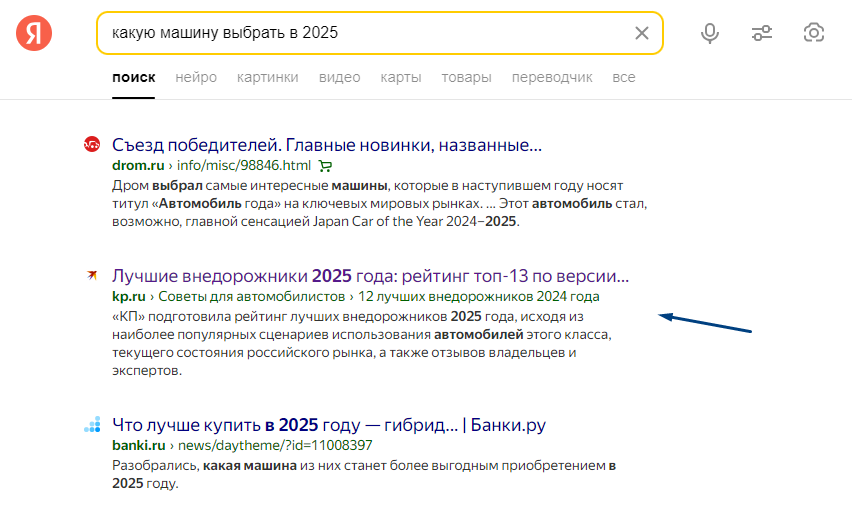Screen dimensions: 852x517
Task: Open the banki.ru domain link
Action: pos(139,445)
